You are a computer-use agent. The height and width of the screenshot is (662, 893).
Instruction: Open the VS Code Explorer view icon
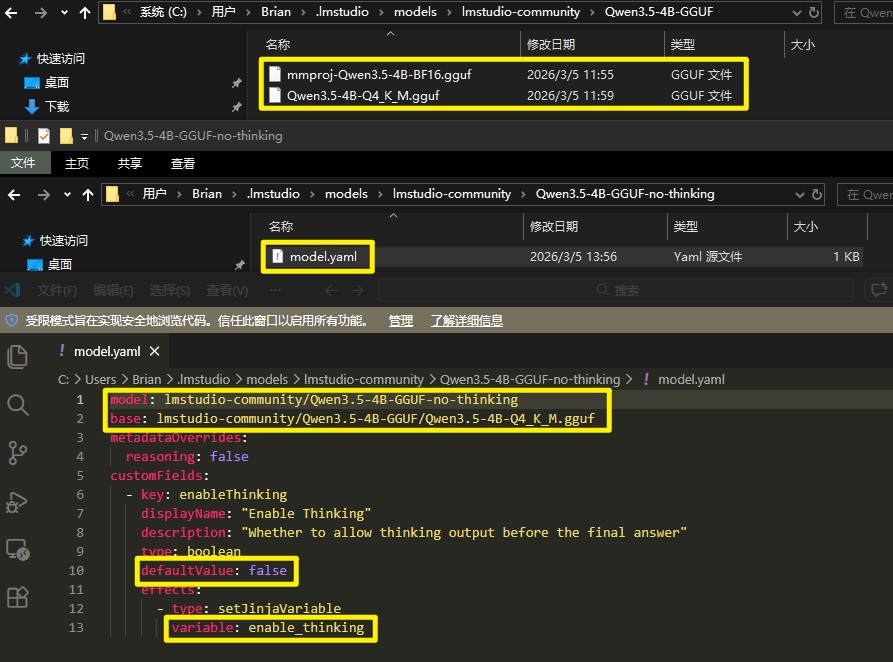pos(18,356)
